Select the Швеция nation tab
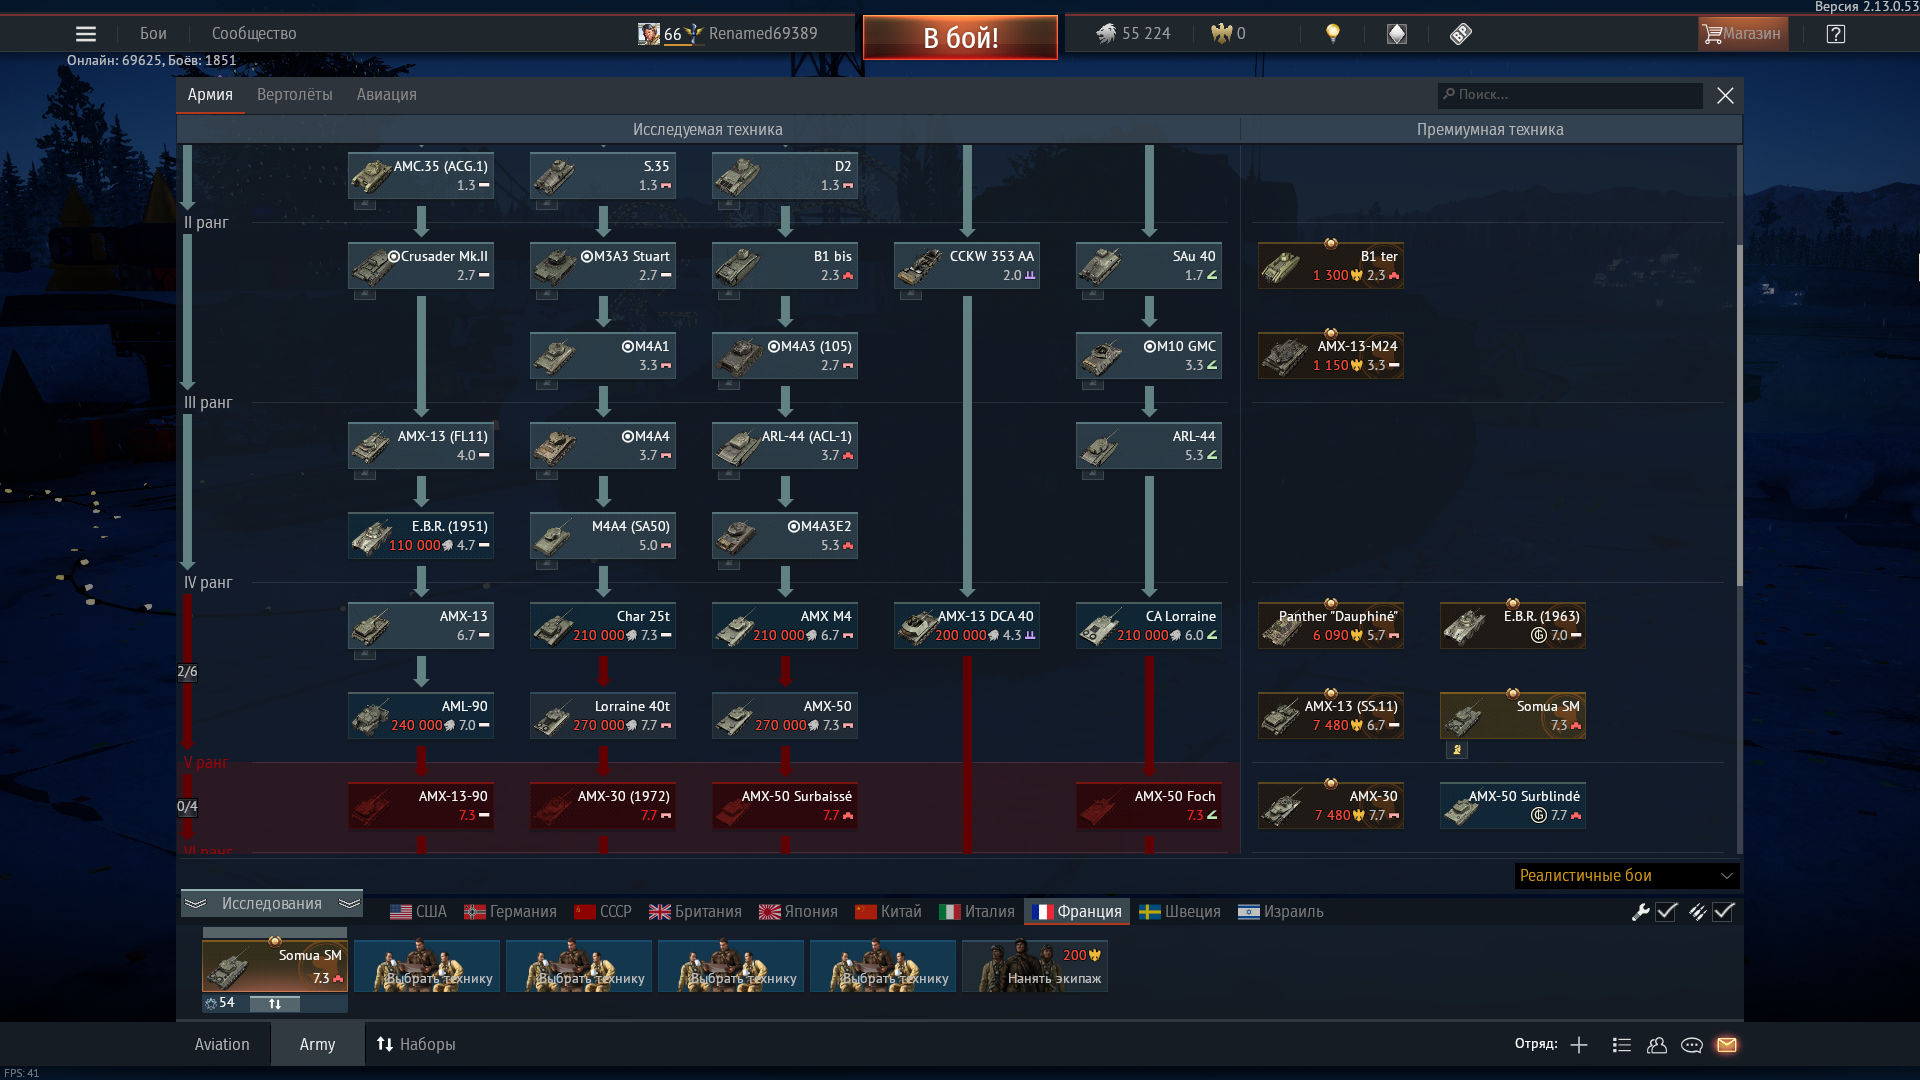The height and width of the screenshot is (1080, 1920). (1180, 912)
